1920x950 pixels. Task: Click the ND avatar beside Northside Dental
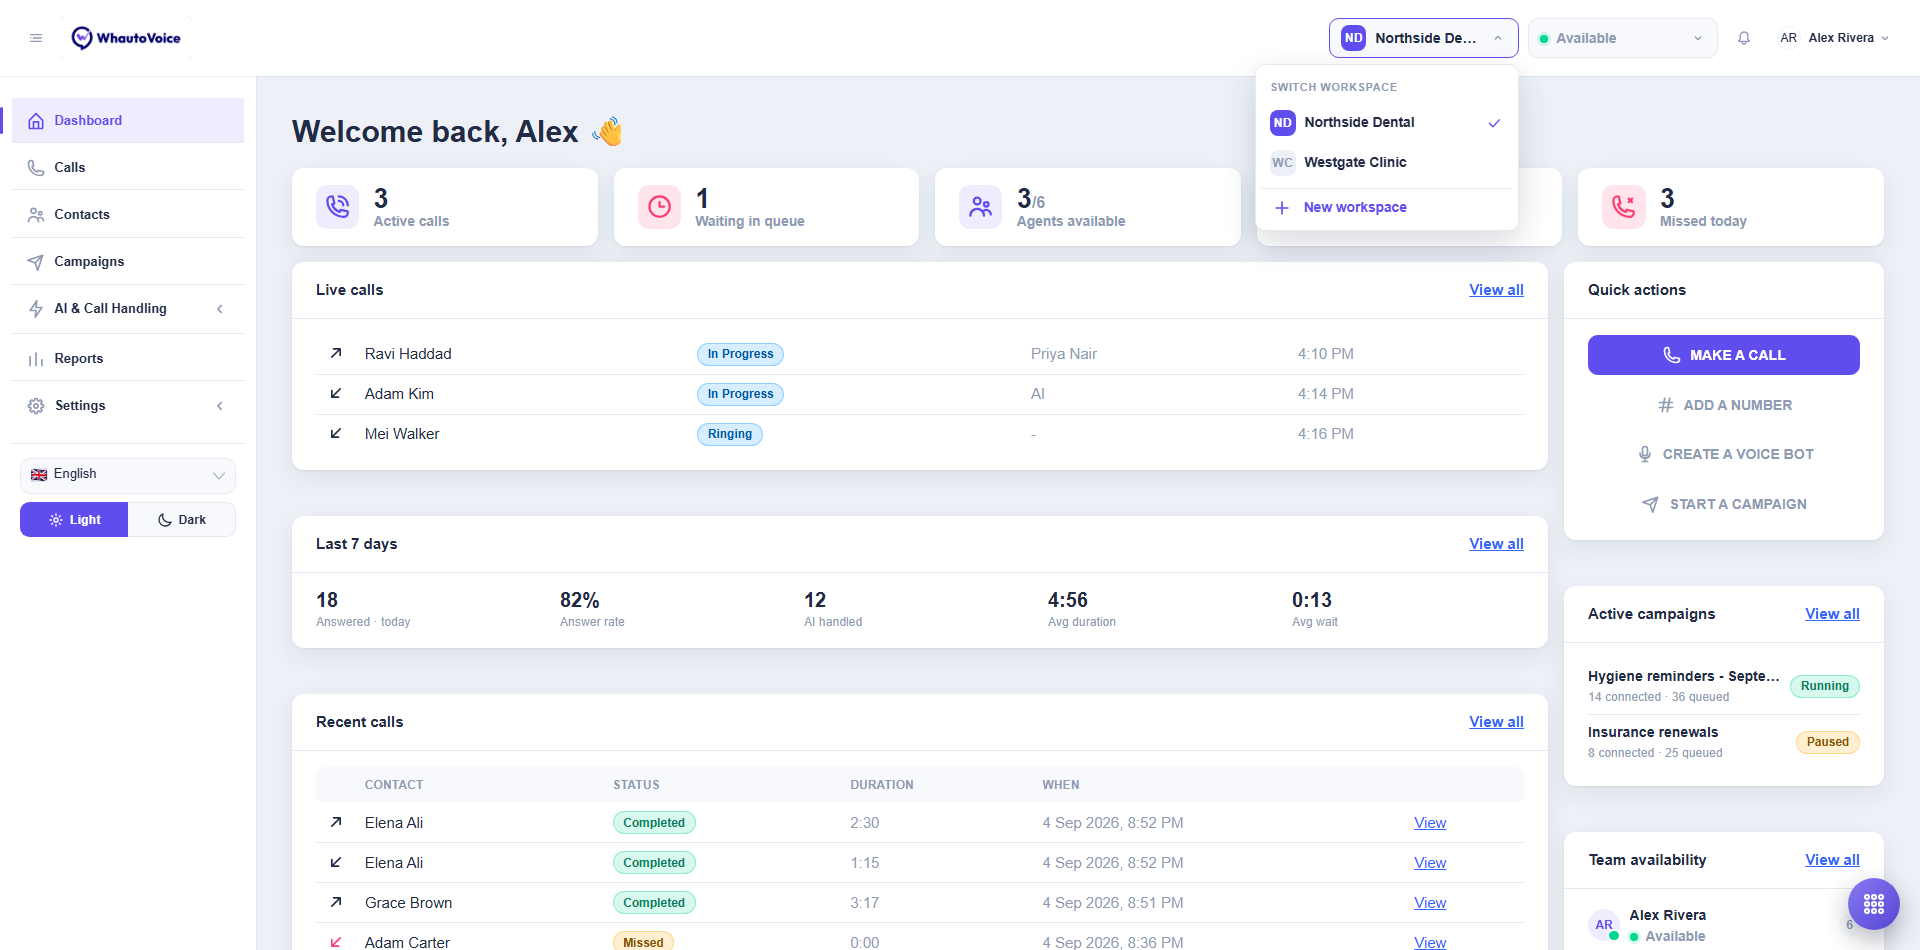click(1283, 123)
